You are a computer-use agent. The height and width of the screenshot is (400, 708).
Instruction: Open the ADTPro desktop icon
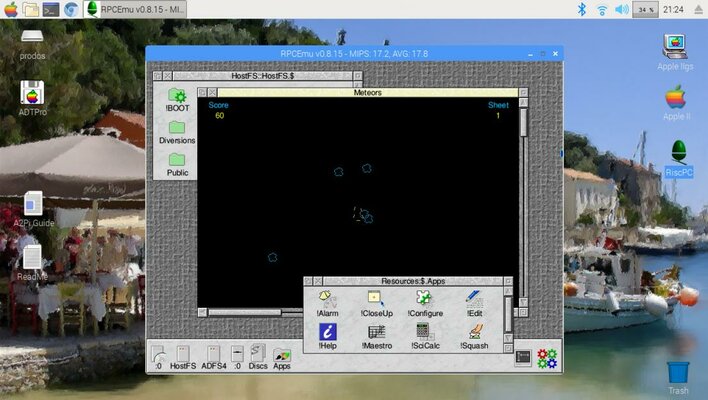pyautogui.click(x=32, y=98)
